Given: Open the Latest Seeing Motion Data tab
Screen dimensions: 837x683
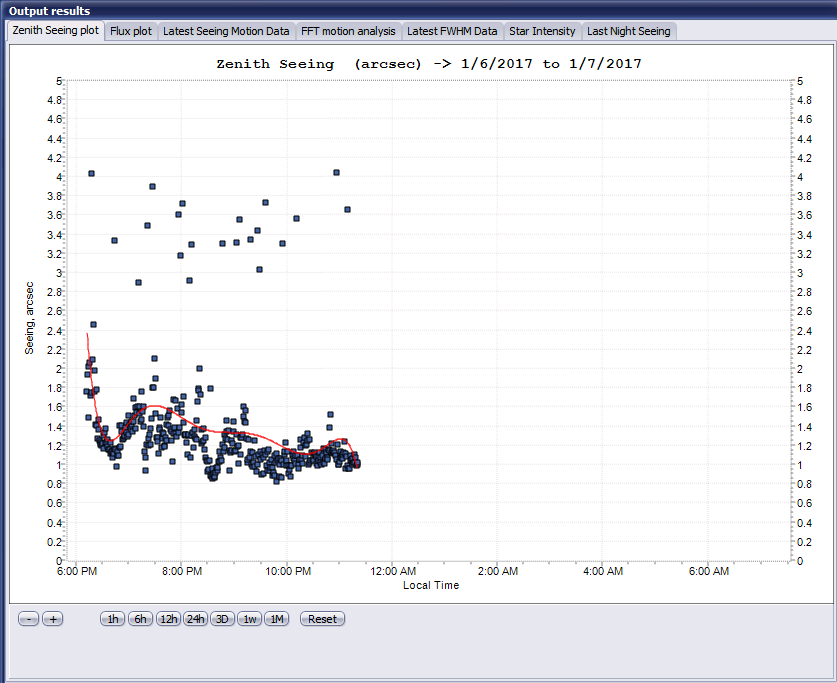Looking at the screenshot, I should (226, 31).
